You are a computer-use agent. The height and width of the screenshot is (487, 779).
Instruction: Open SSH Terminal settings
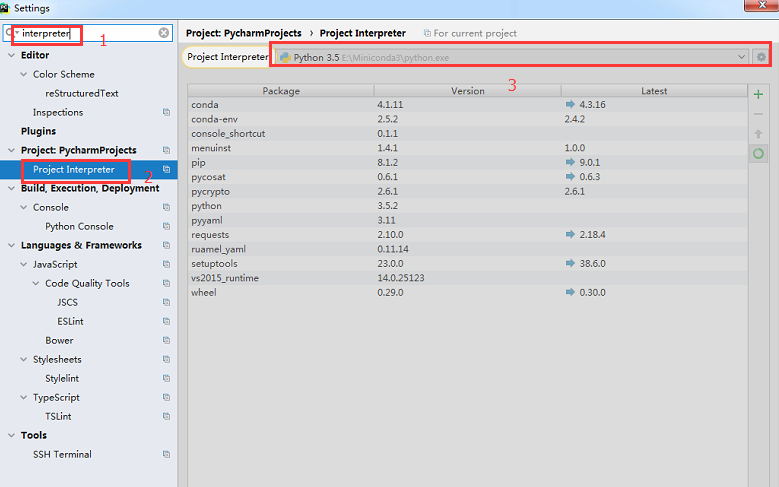(62, 454)
